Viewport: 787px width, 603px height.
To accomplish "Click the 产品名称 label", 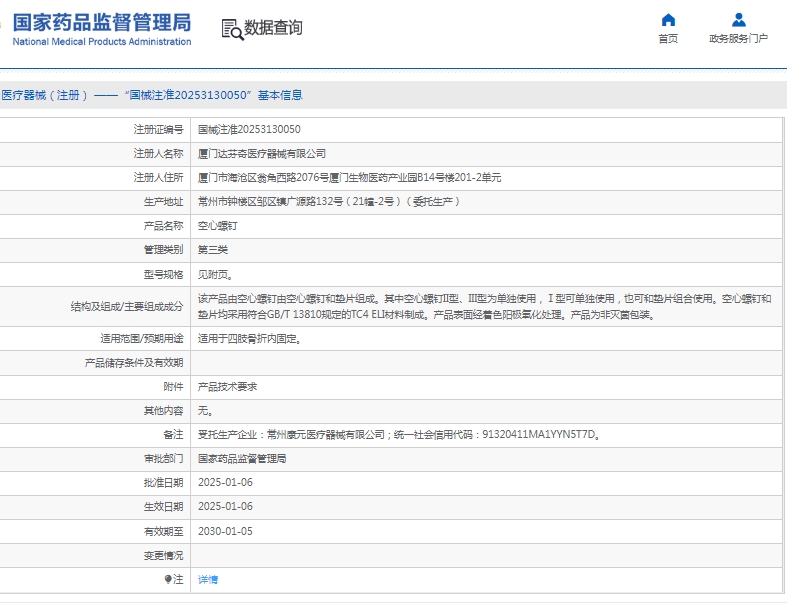I will (x=164, y=225).
